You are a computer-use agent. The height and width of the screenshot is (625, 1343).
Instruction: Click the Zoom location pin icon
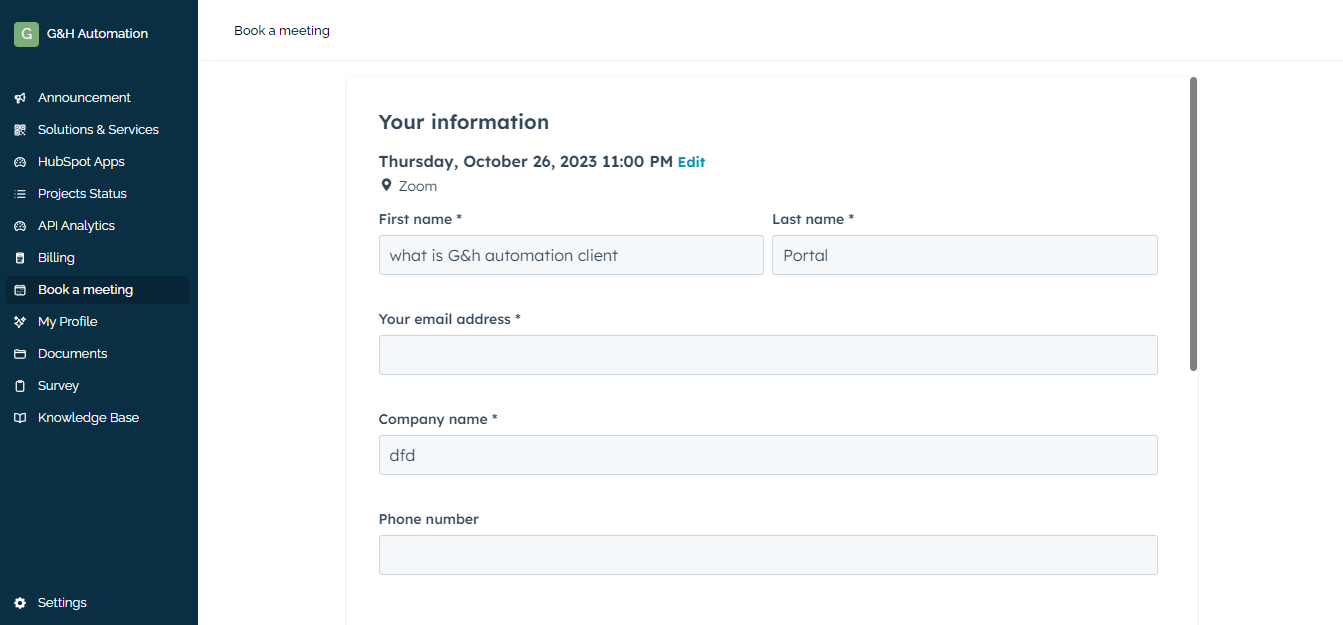386,186
